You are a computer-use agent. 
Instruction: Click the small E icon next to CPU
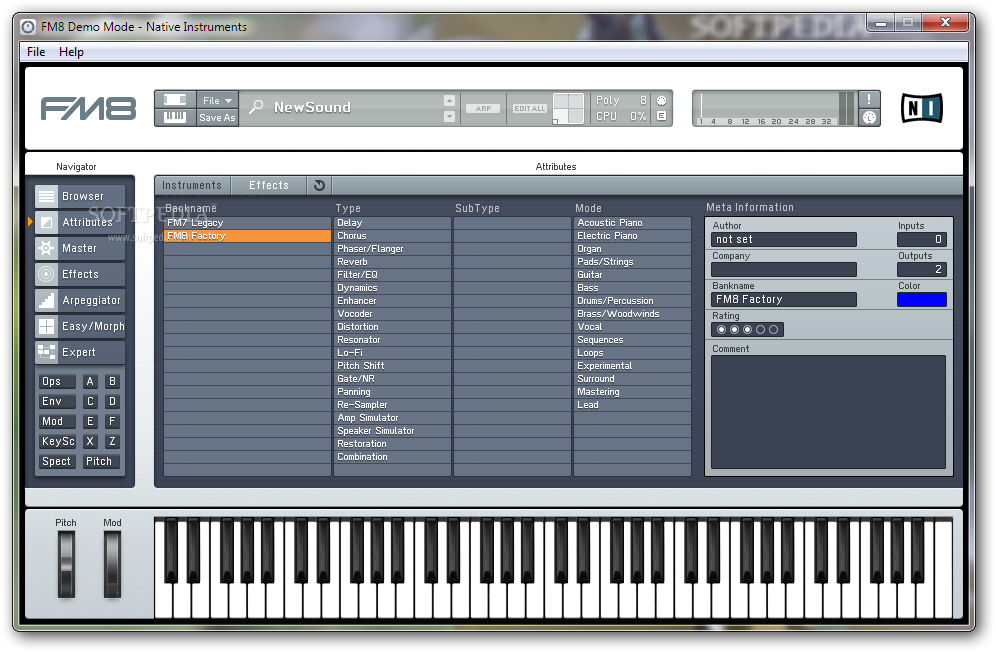coord(661,116)
